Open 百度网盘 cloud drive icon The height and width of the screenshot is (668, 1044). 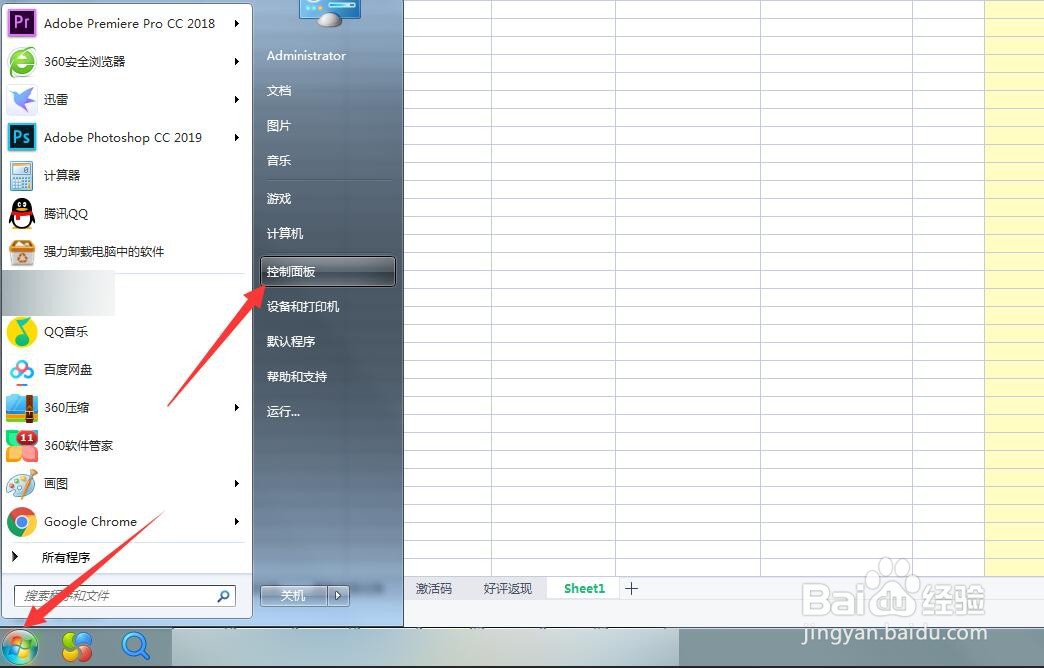[x=21, y=370]
